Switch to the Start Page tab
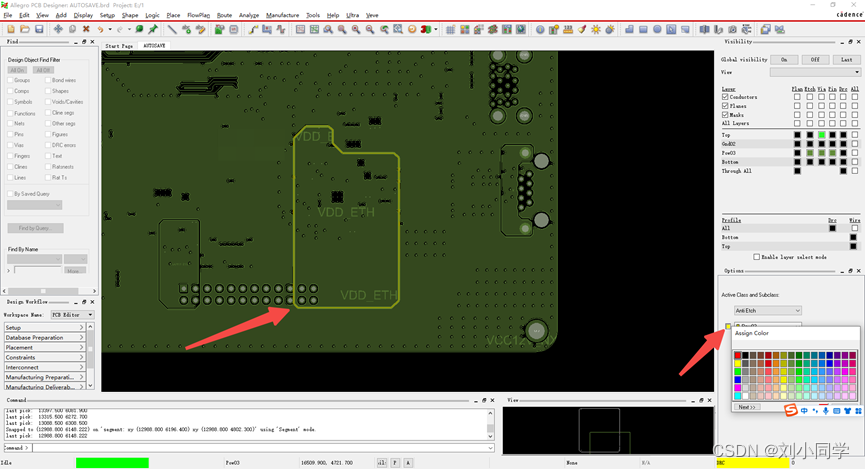Viewport: 865px width, 469px height. click(119, 46)
